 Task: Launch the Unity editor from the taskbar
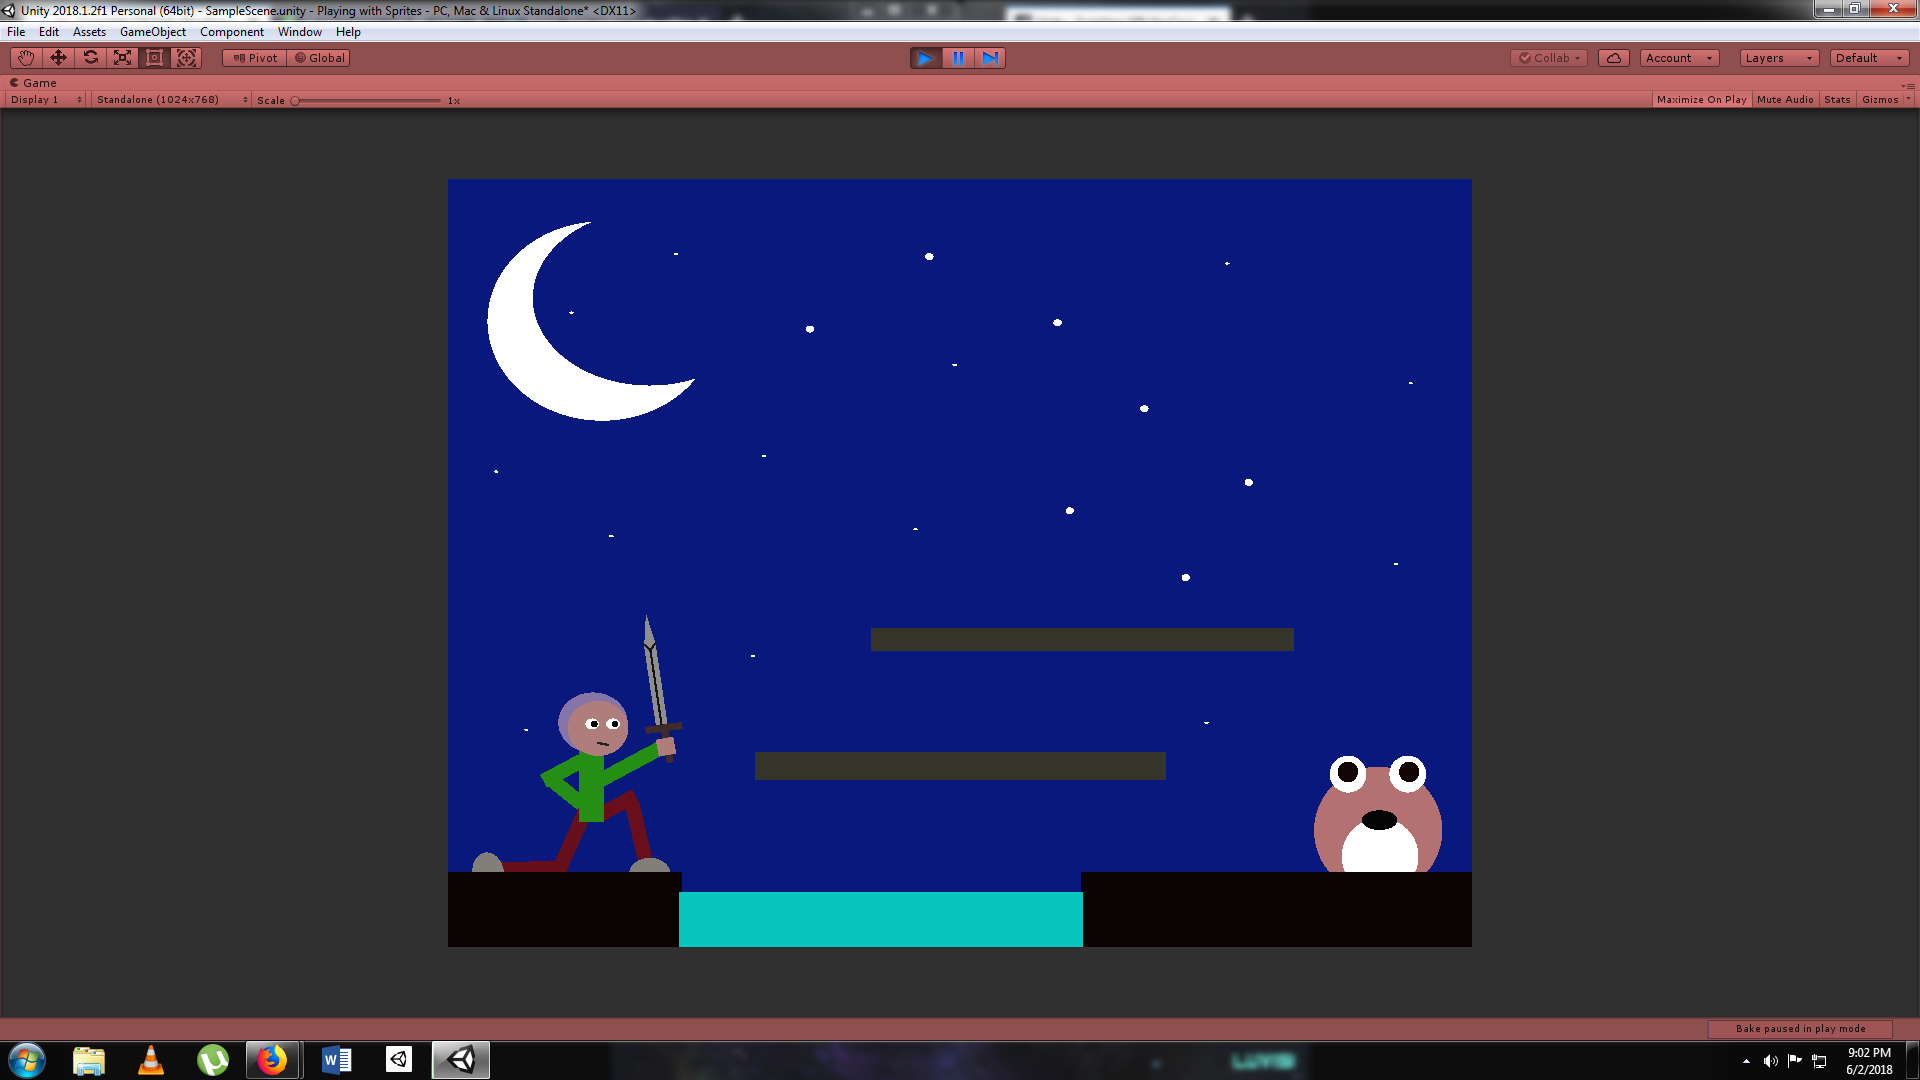coord(460,1060)
